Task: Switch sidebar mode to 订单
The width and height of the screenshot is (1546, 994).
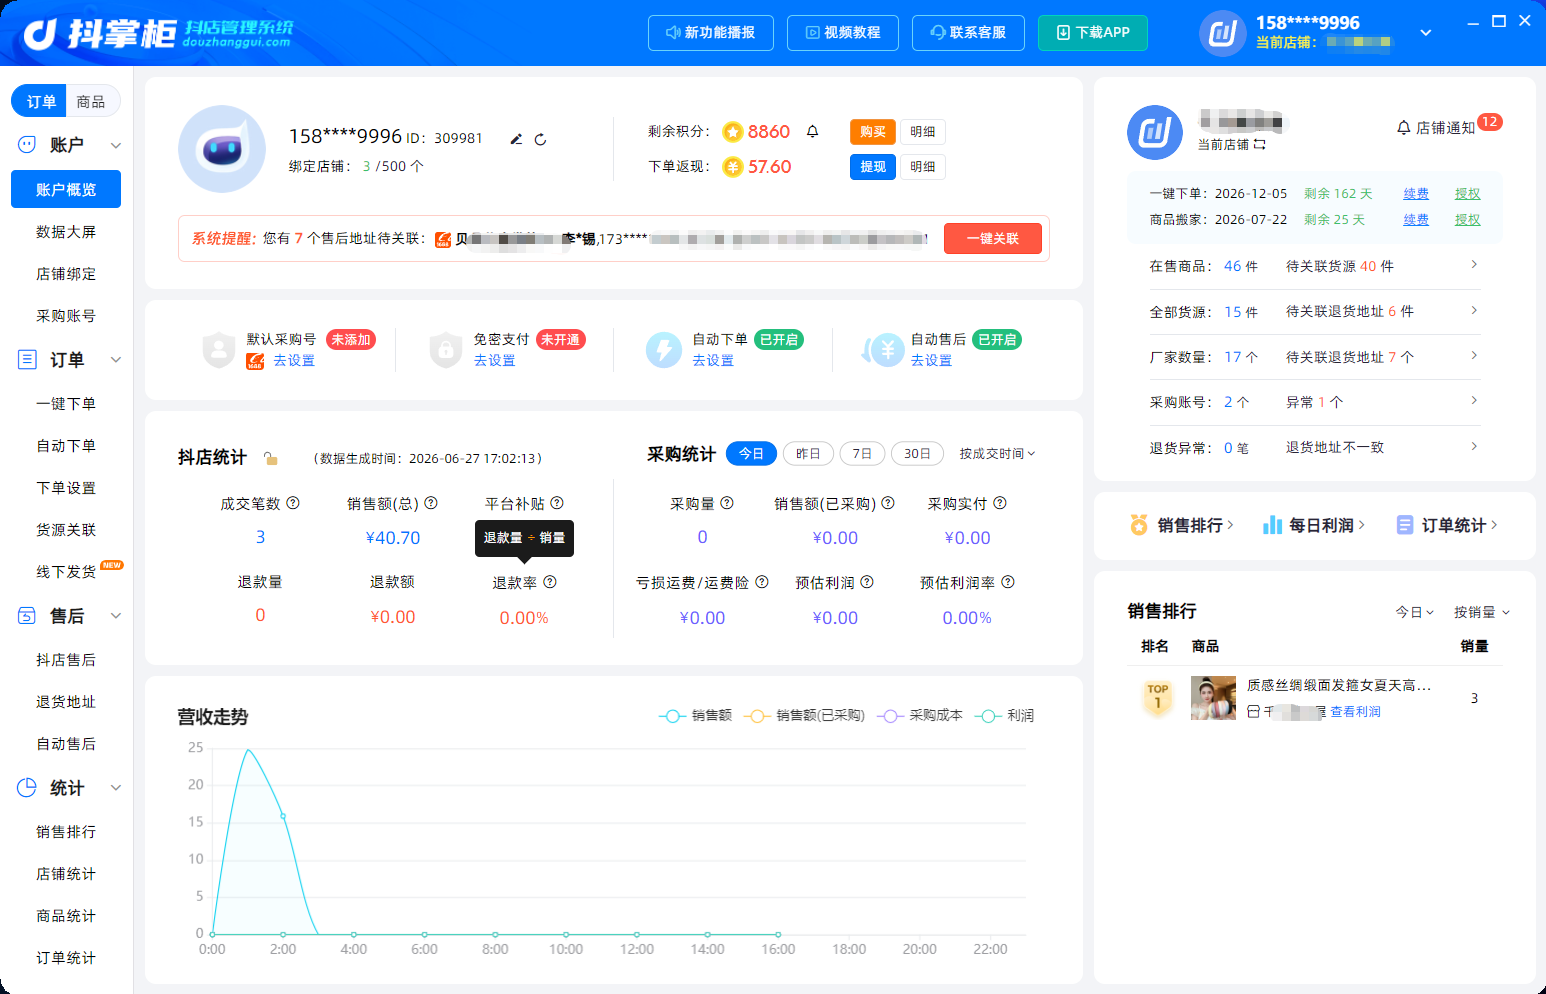Action: click(40, 101)
